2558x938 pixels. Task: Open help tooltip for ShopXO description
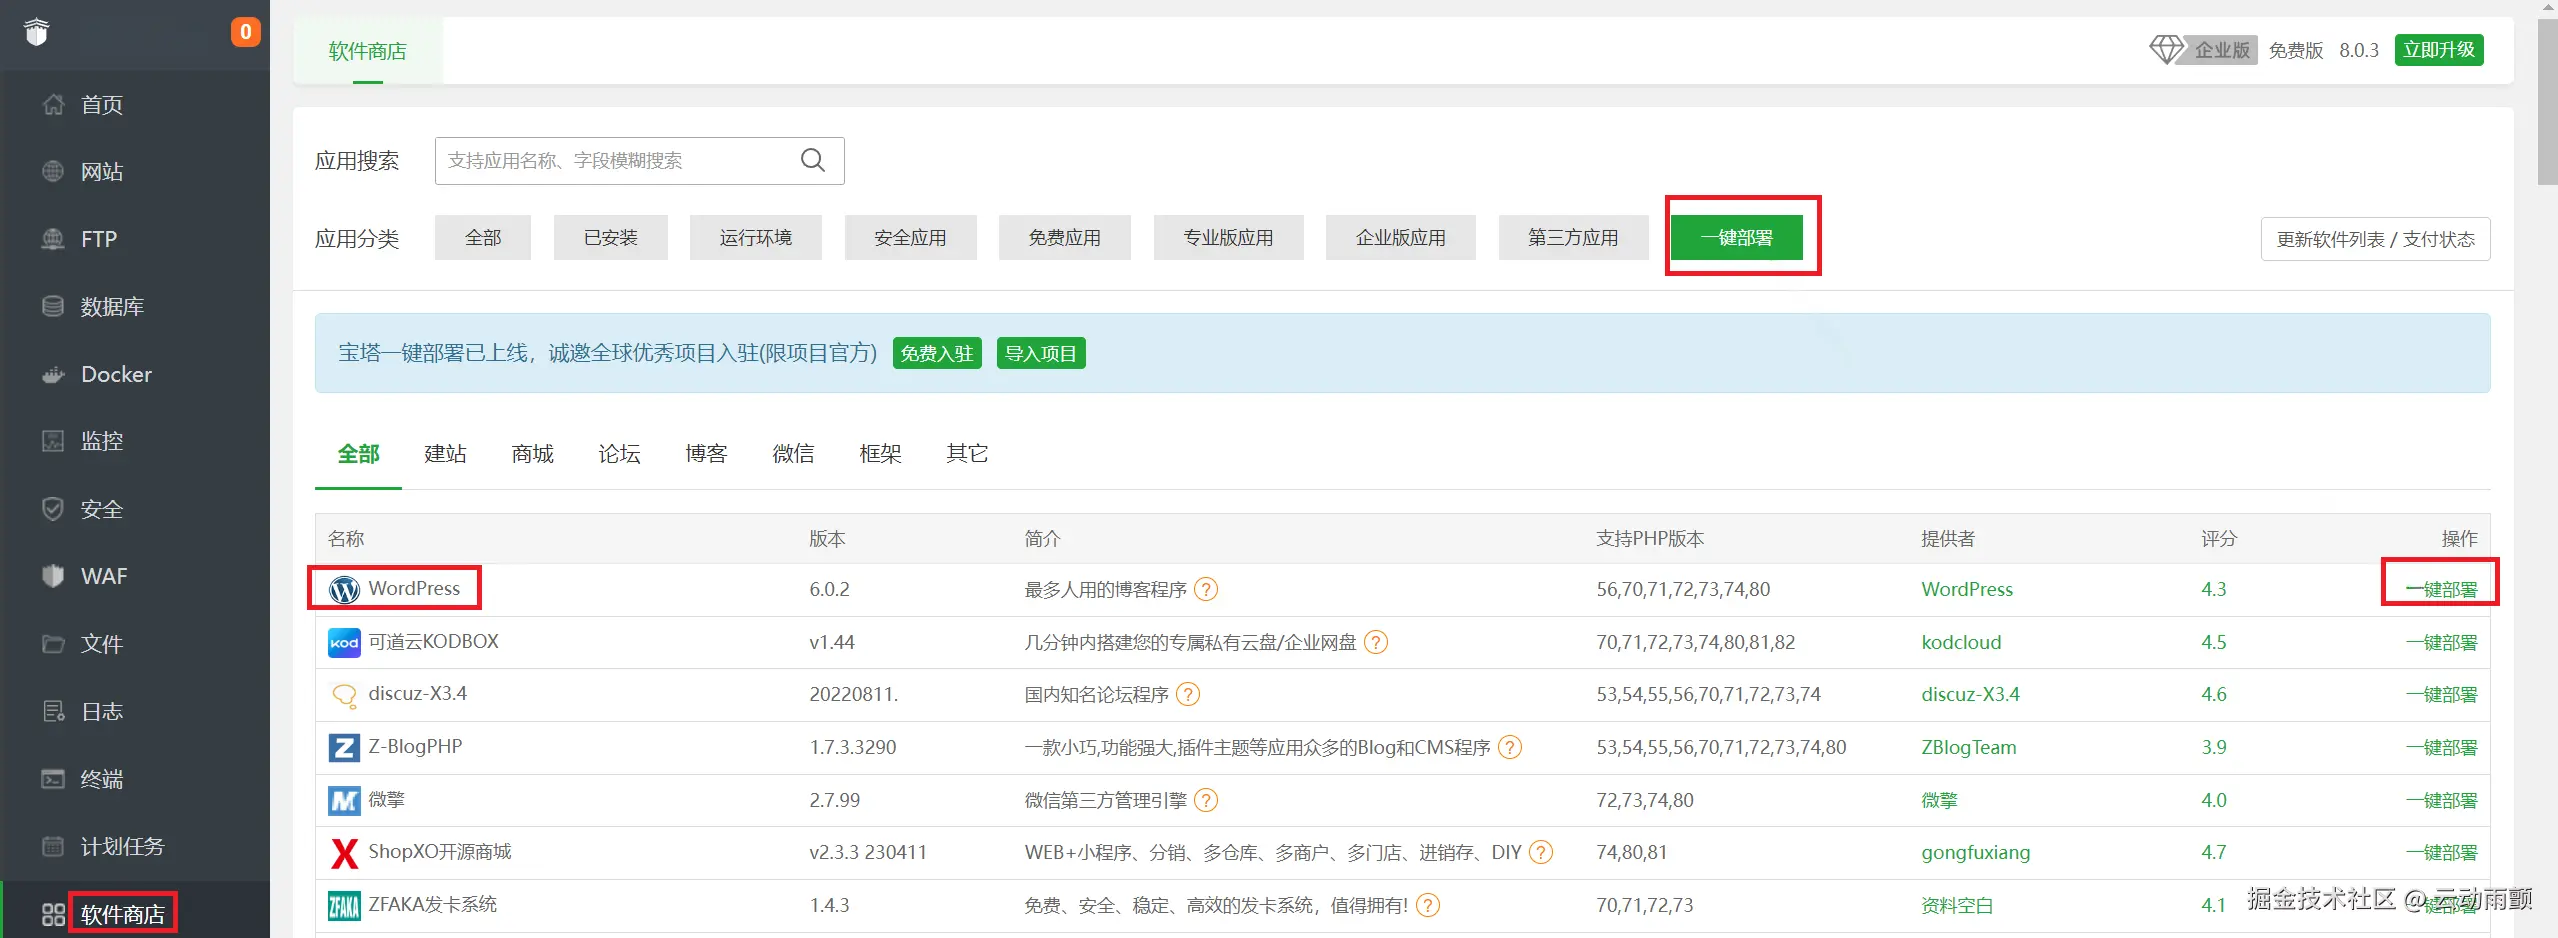pos(1541,852)
